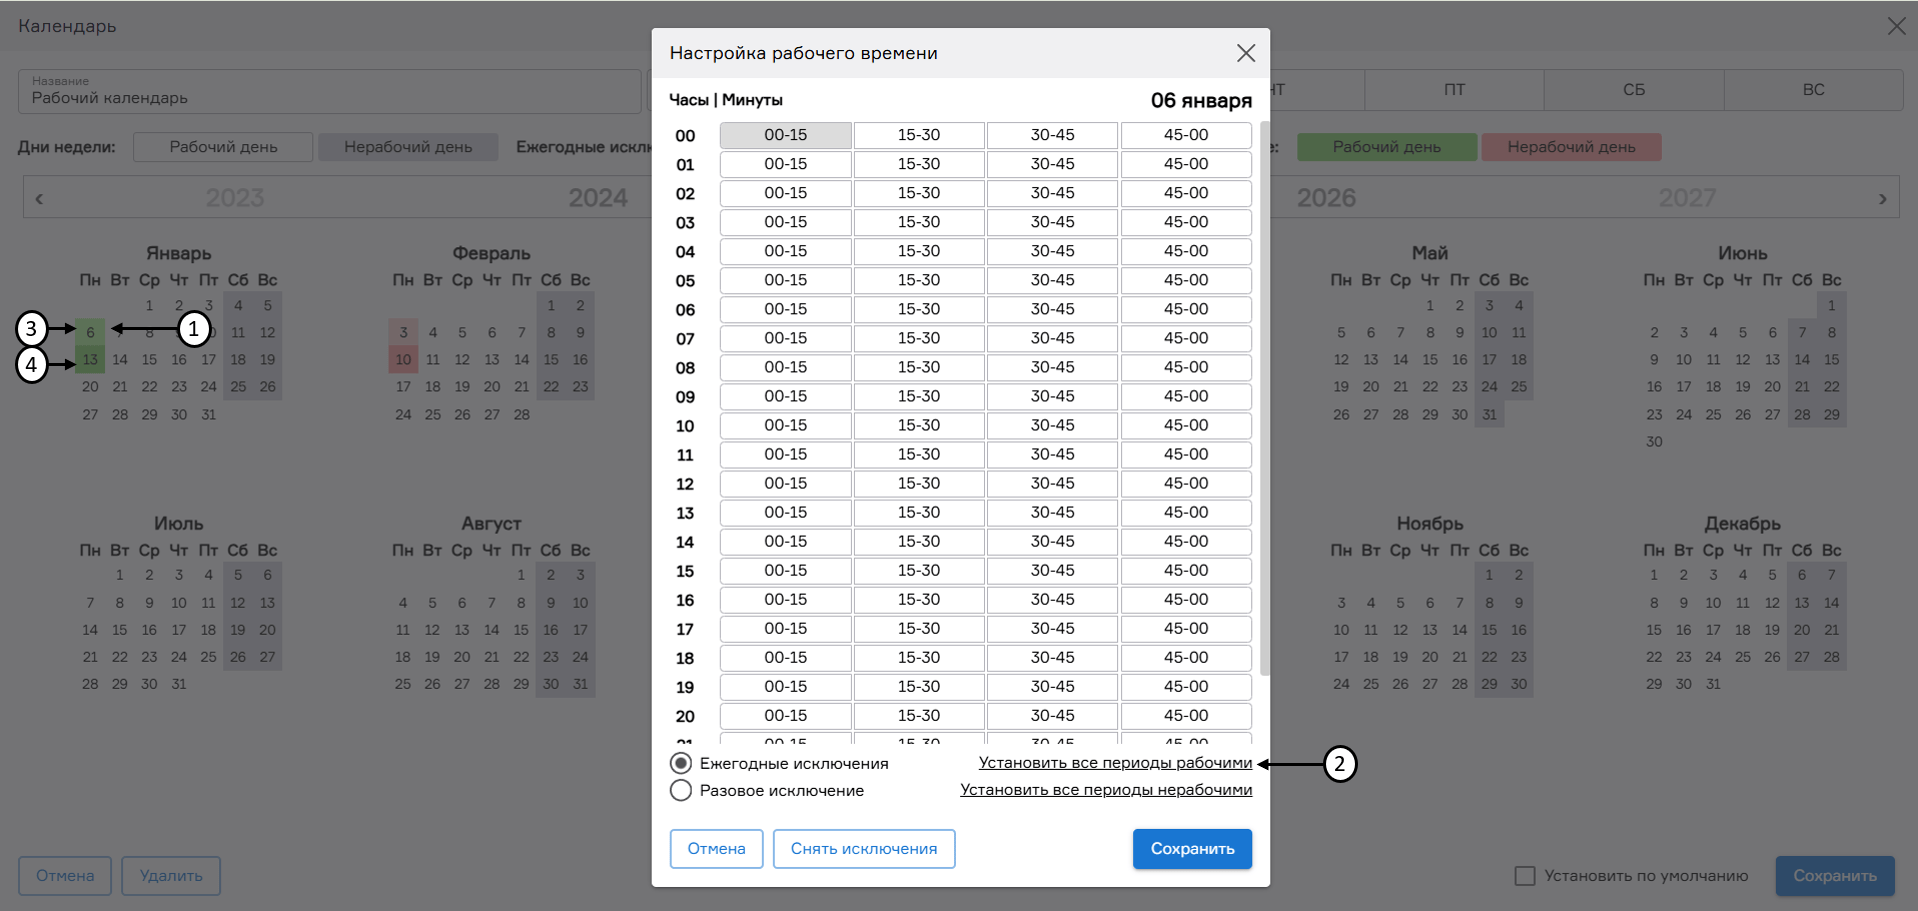Click the Название calendar name field
This screenshot has height=911, width=1918.
[330, 91]
